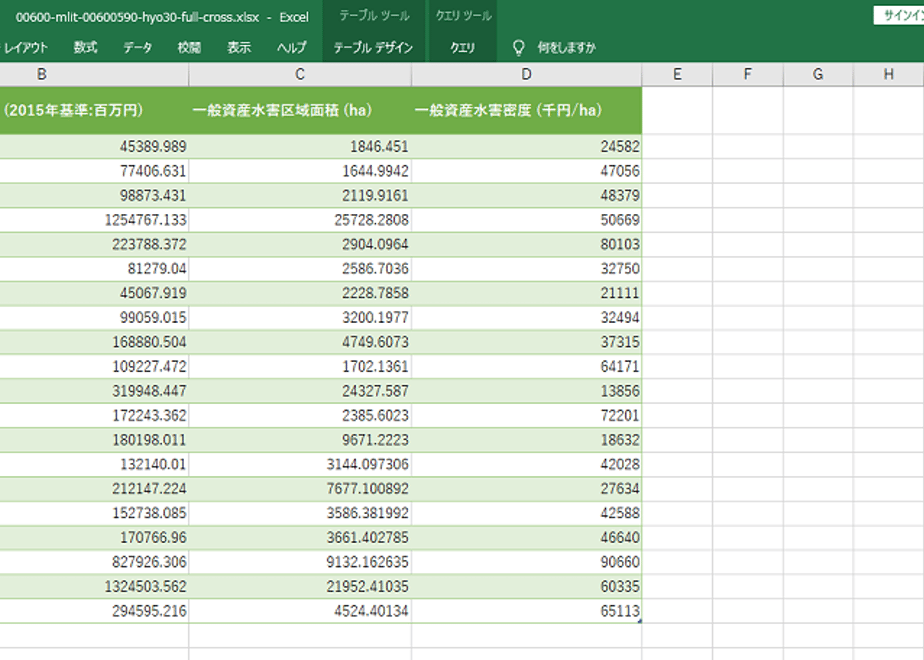Open the ヘルプ ribbon tab
924x660 pixels.
[x=292, y=48]
